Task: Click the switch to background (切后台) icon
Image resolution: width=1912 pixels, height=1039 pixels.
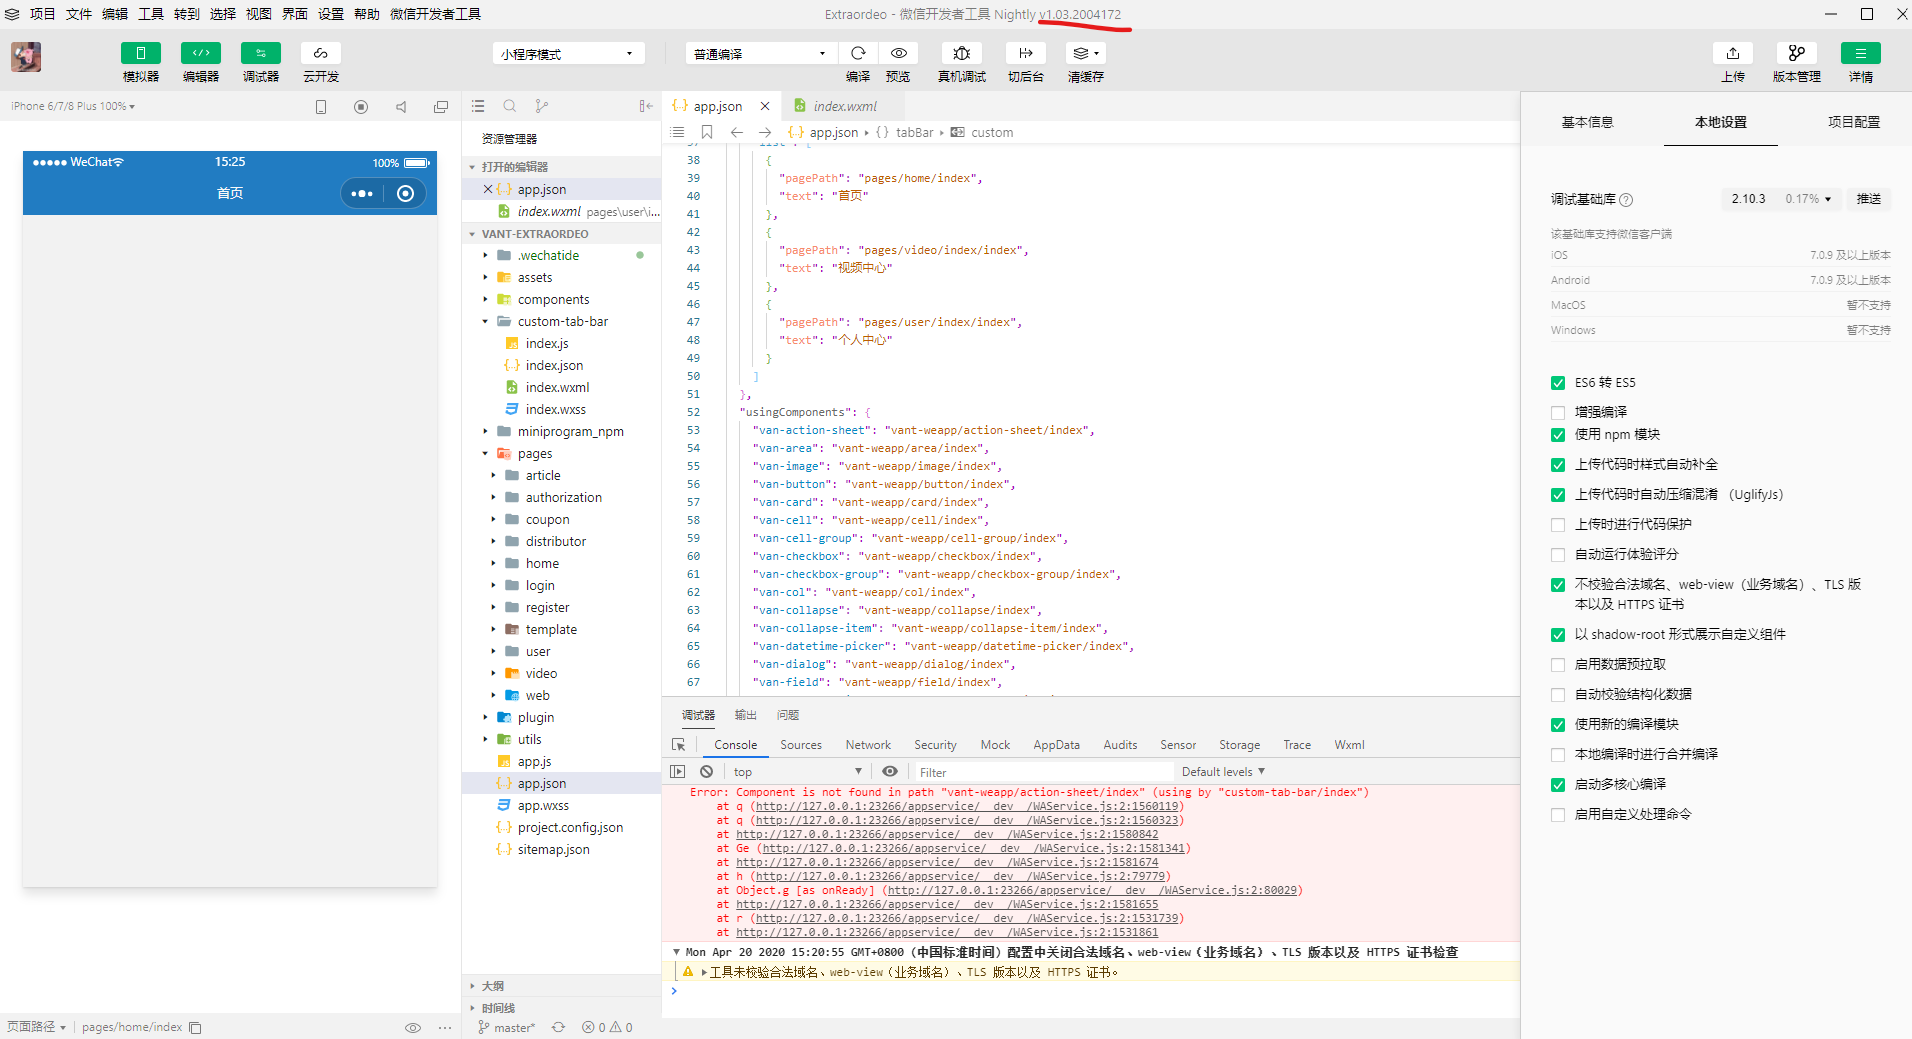Action: [1026, 53]
